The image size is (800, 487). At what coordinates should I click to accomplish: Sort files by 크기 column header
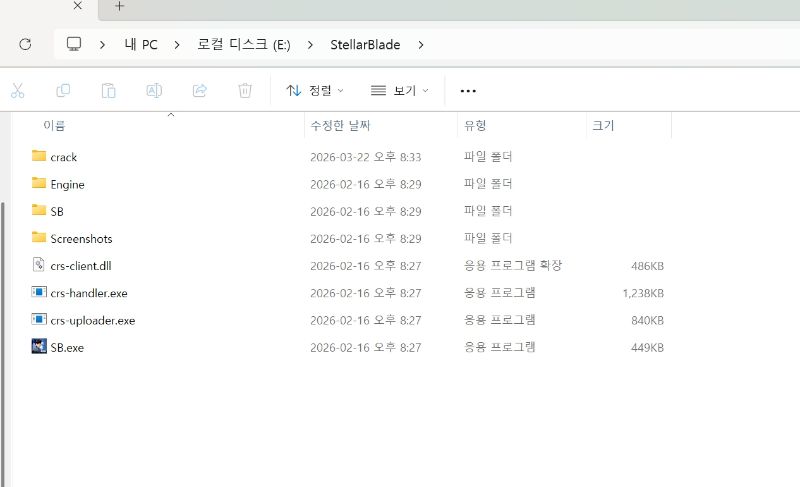603,125
